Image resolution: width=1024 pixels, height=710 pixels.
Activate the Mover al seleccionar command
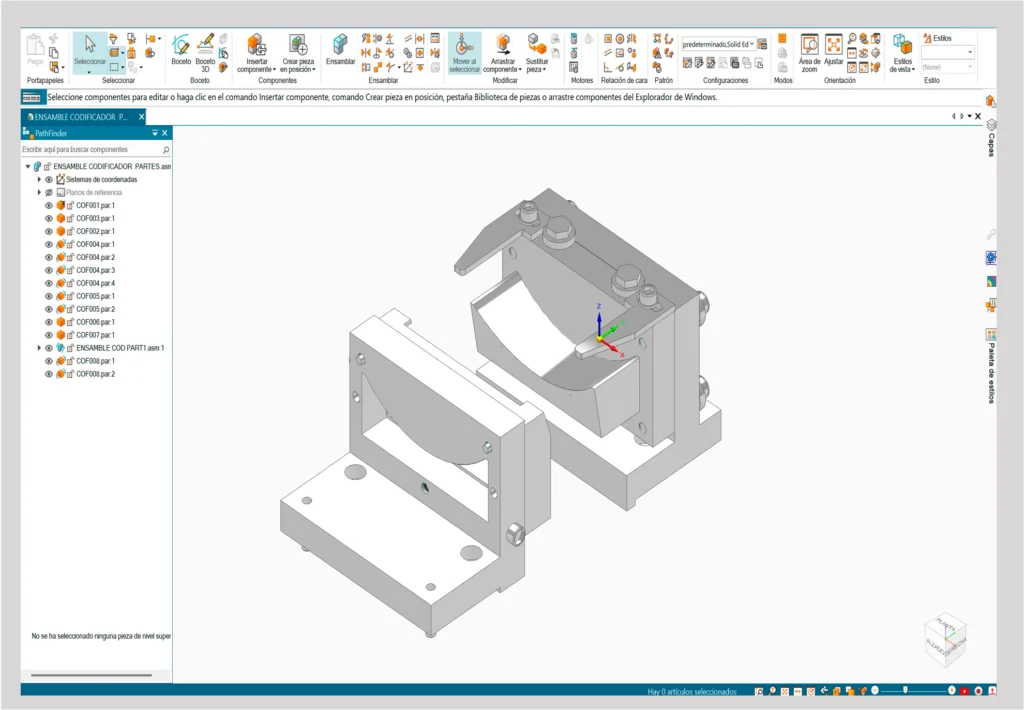(x=464, y=52)
